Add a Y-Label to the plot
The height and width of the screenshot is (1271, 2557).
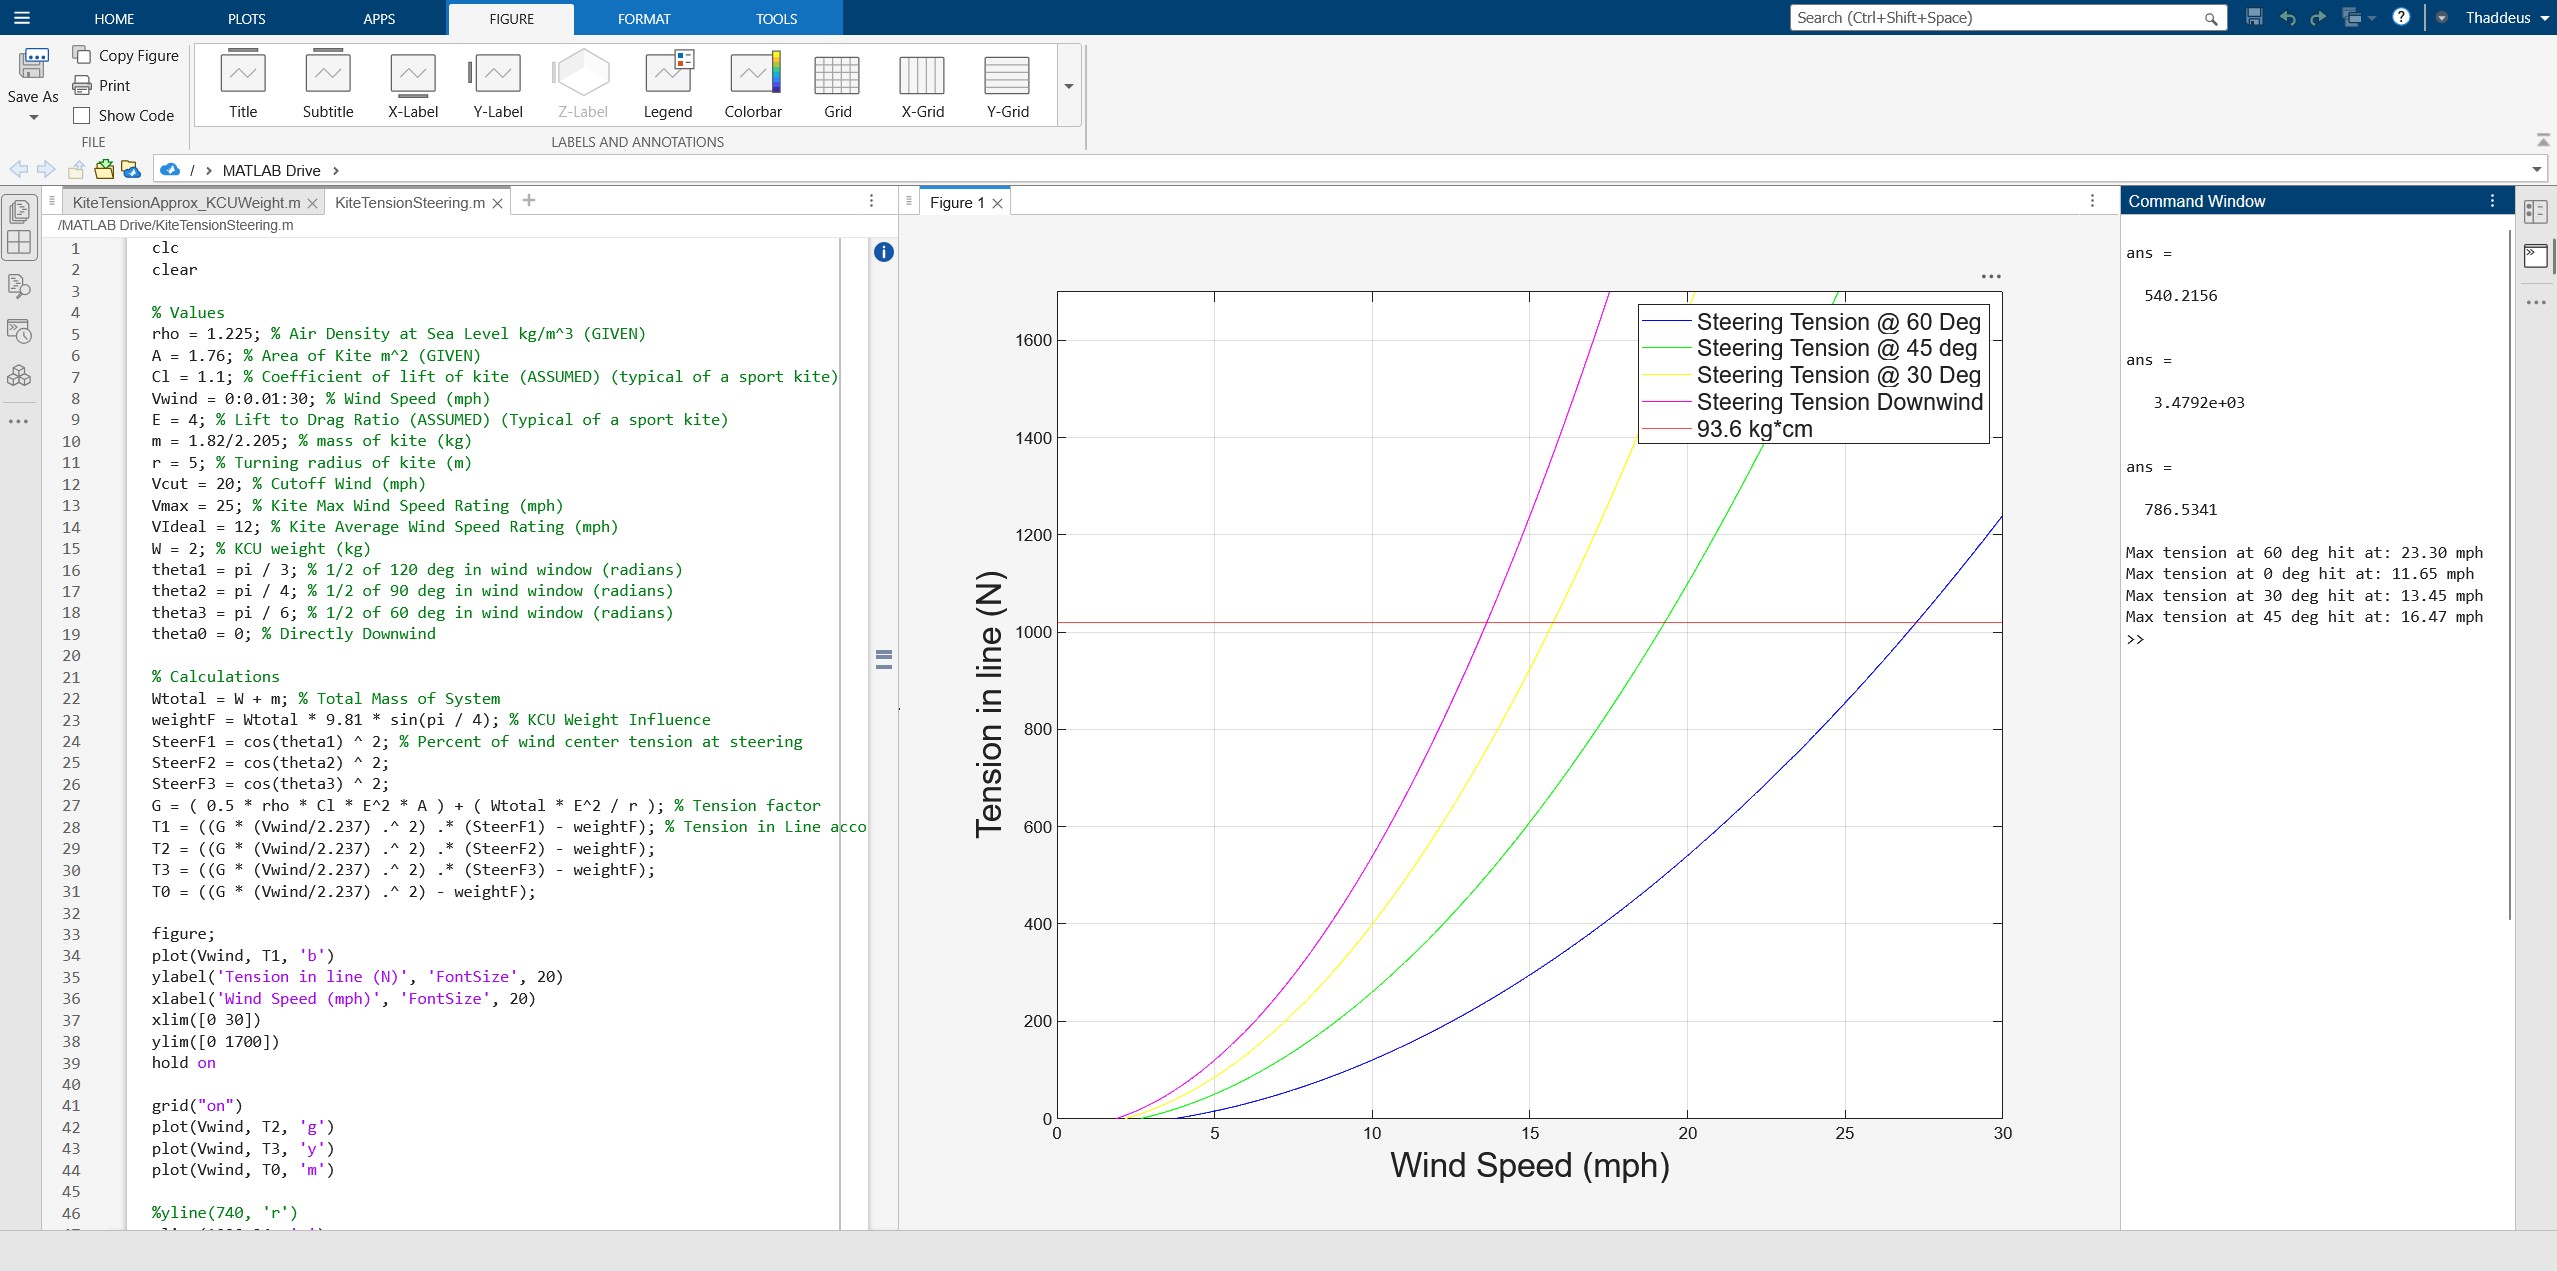pos(498,84)
